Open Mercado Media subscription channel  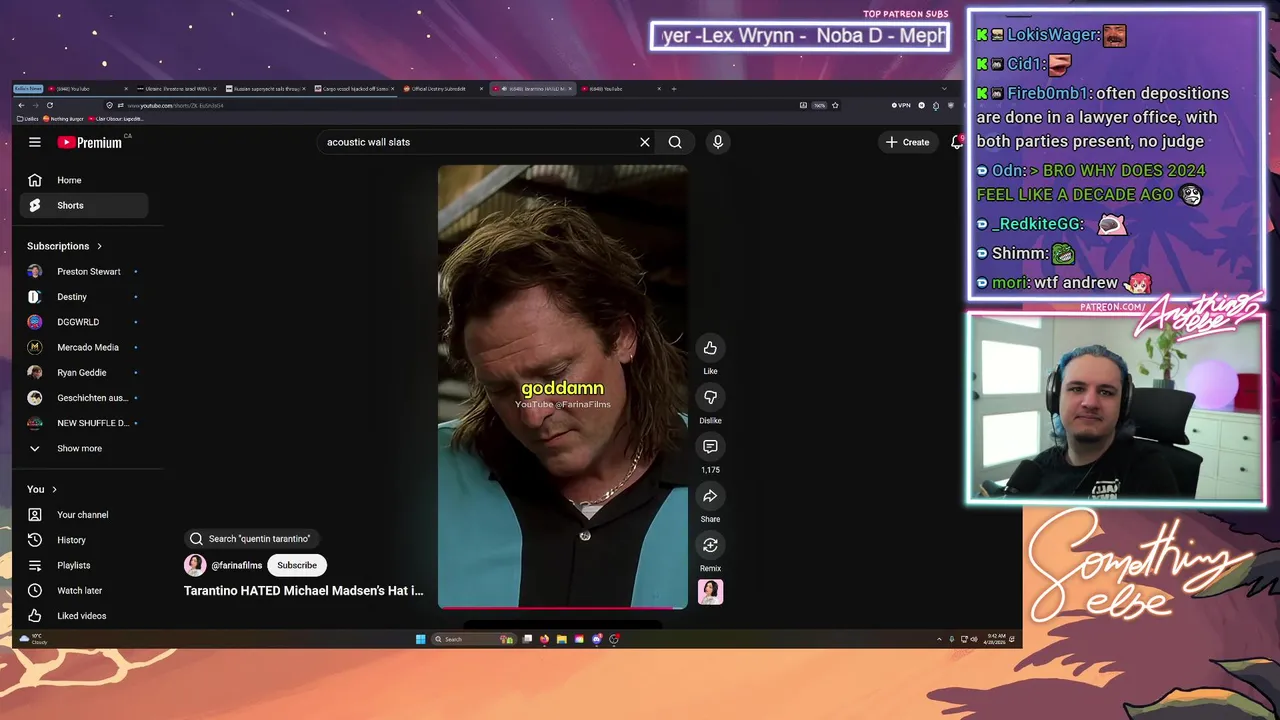tap(84, 347)
